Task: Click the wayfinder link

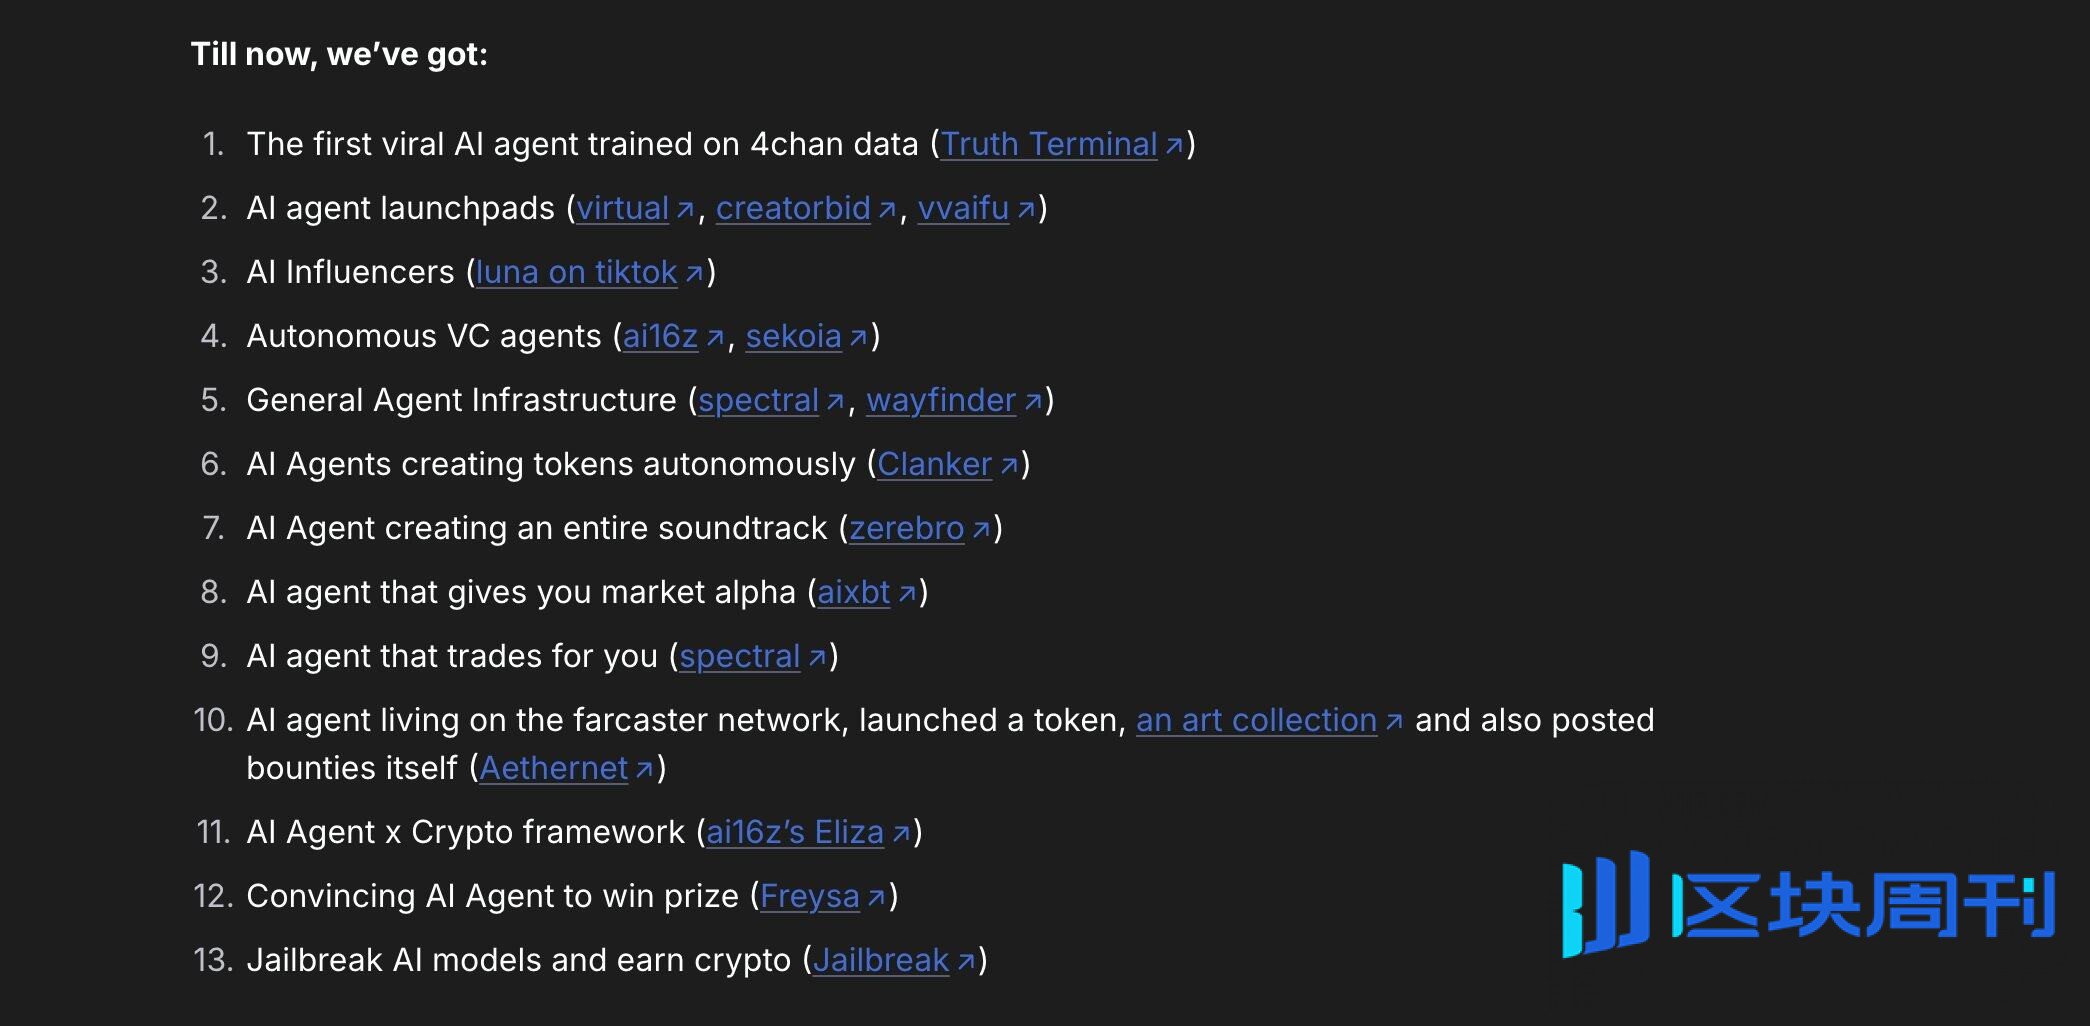Action: click(941, 400)
